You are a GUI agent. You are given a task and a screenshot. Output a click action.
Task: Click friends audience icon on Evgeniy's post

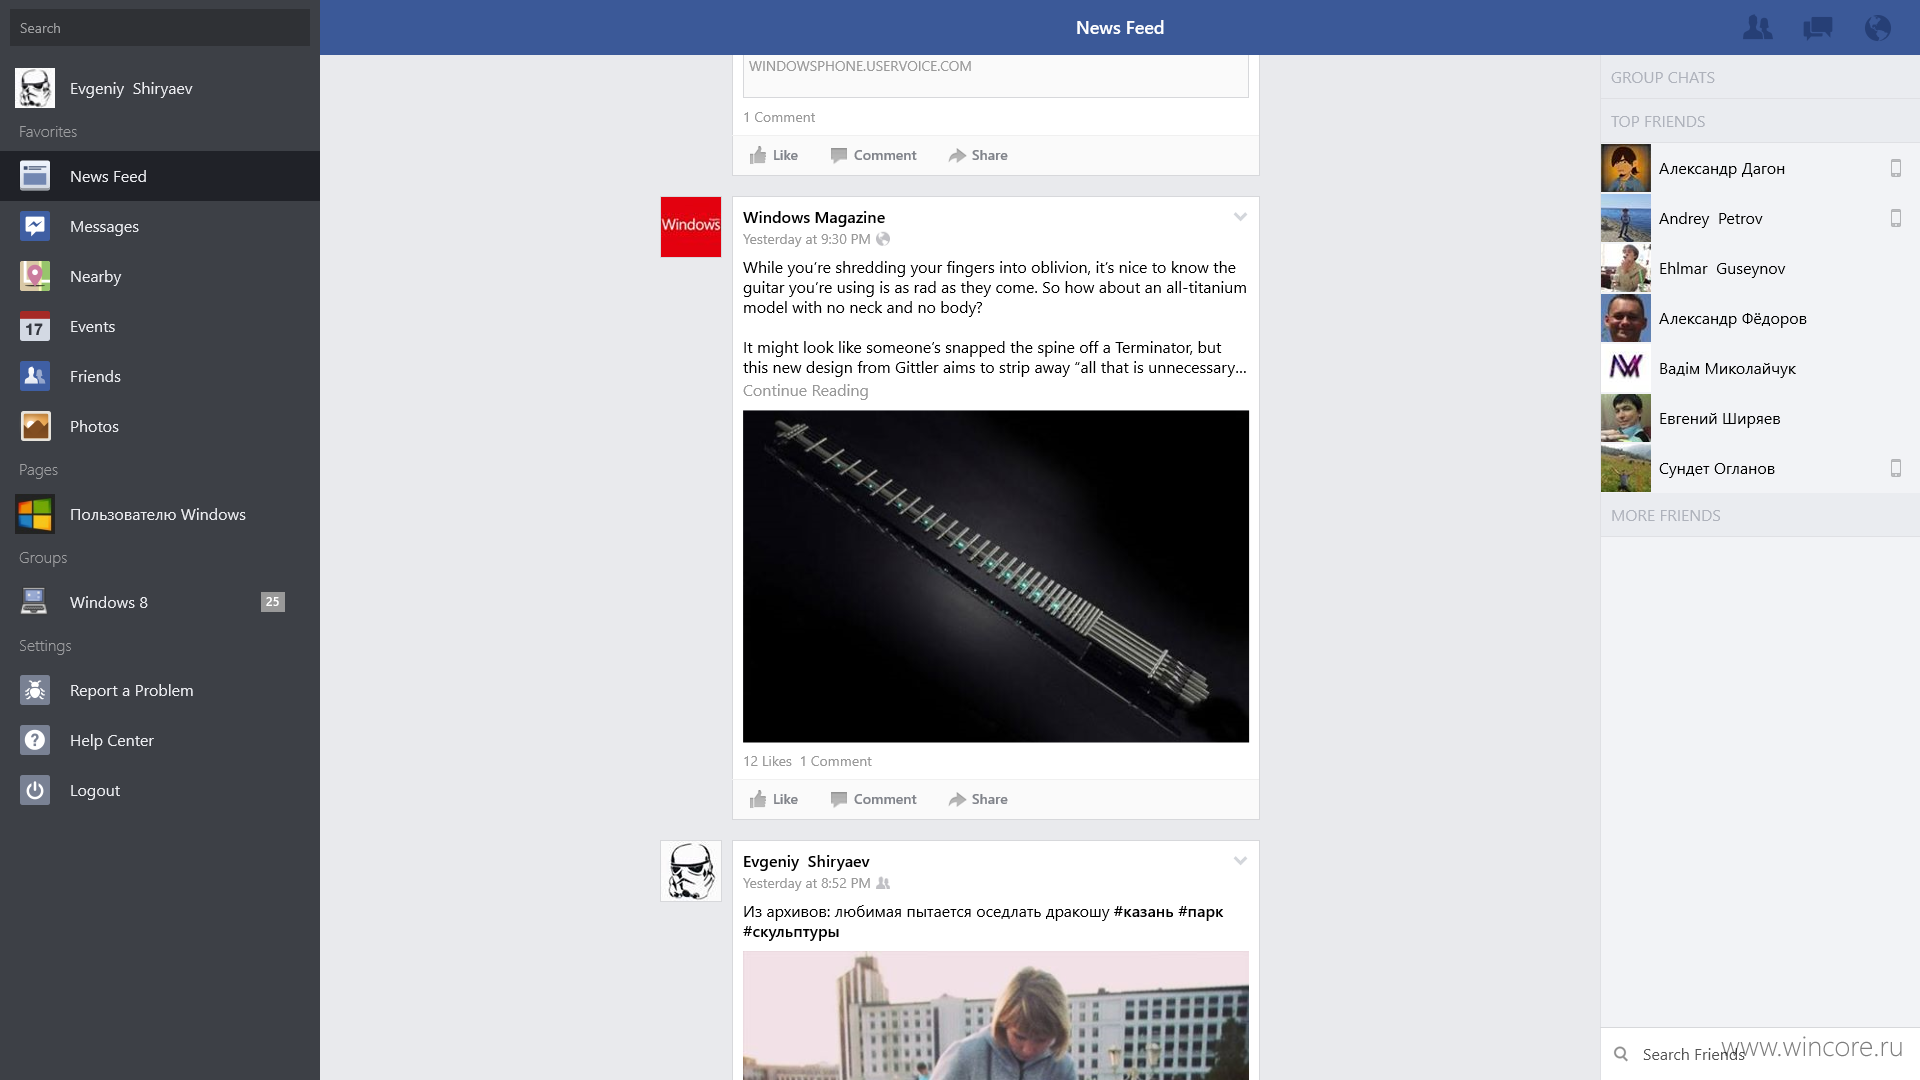883,883
